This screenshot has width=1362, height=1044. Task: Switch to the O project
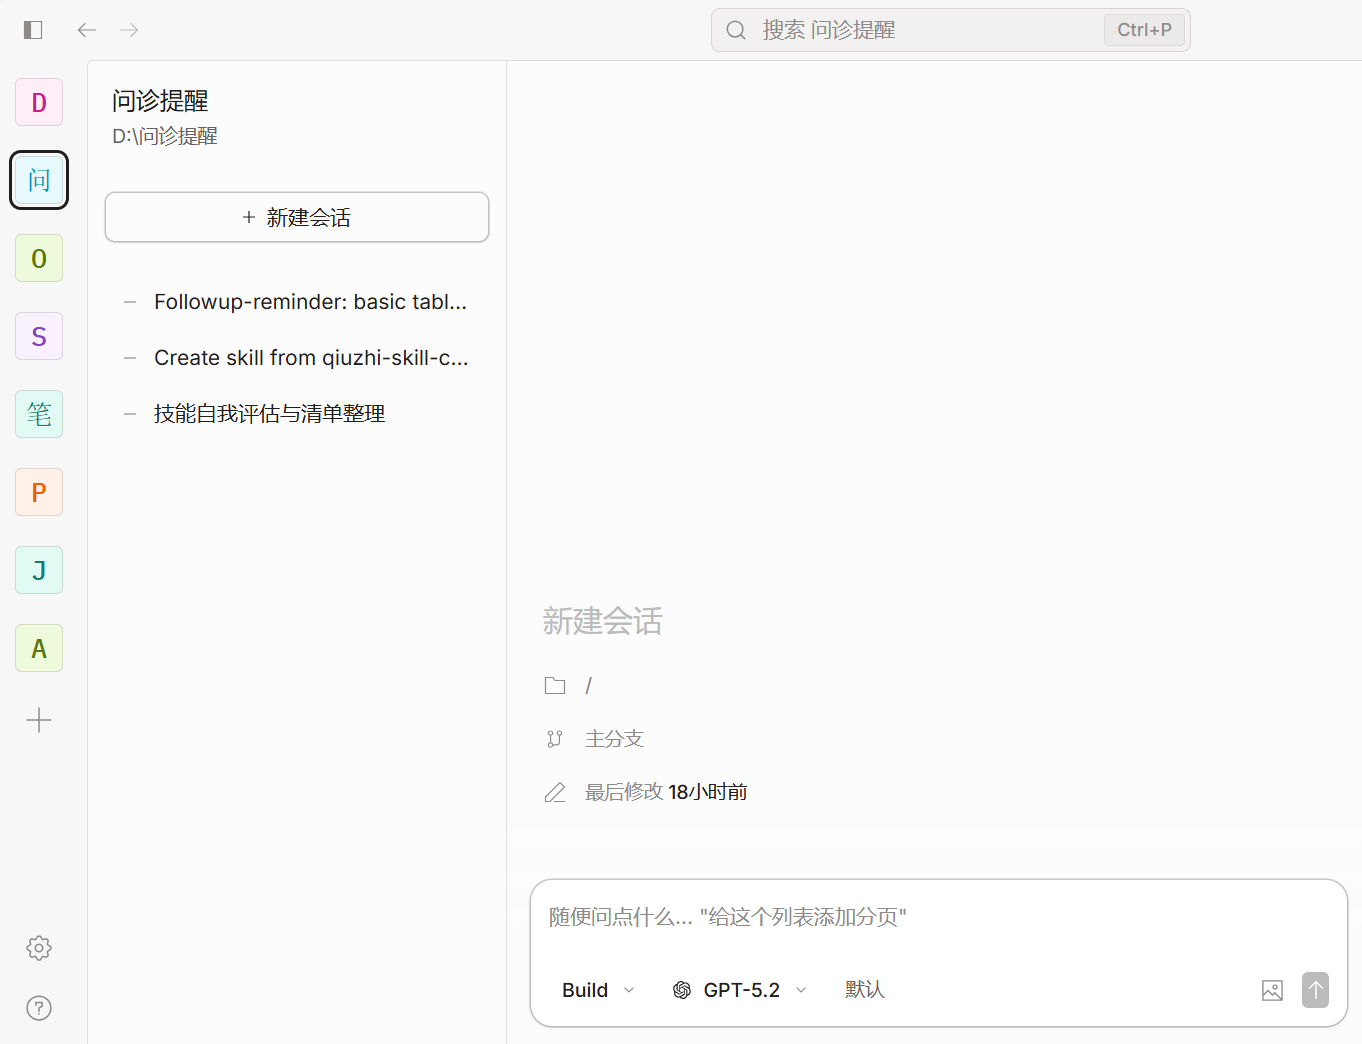tap(39, 258)
